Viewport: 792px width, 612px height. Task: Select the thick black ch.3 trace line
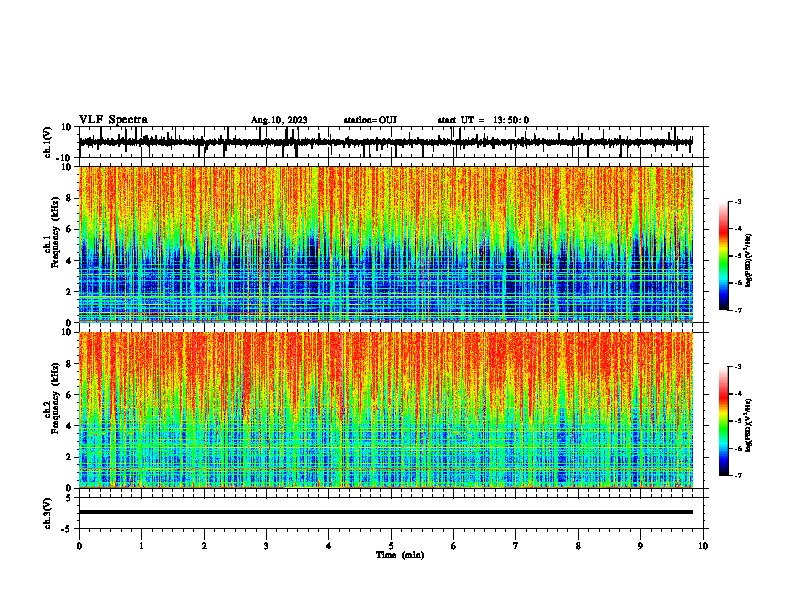386,512
